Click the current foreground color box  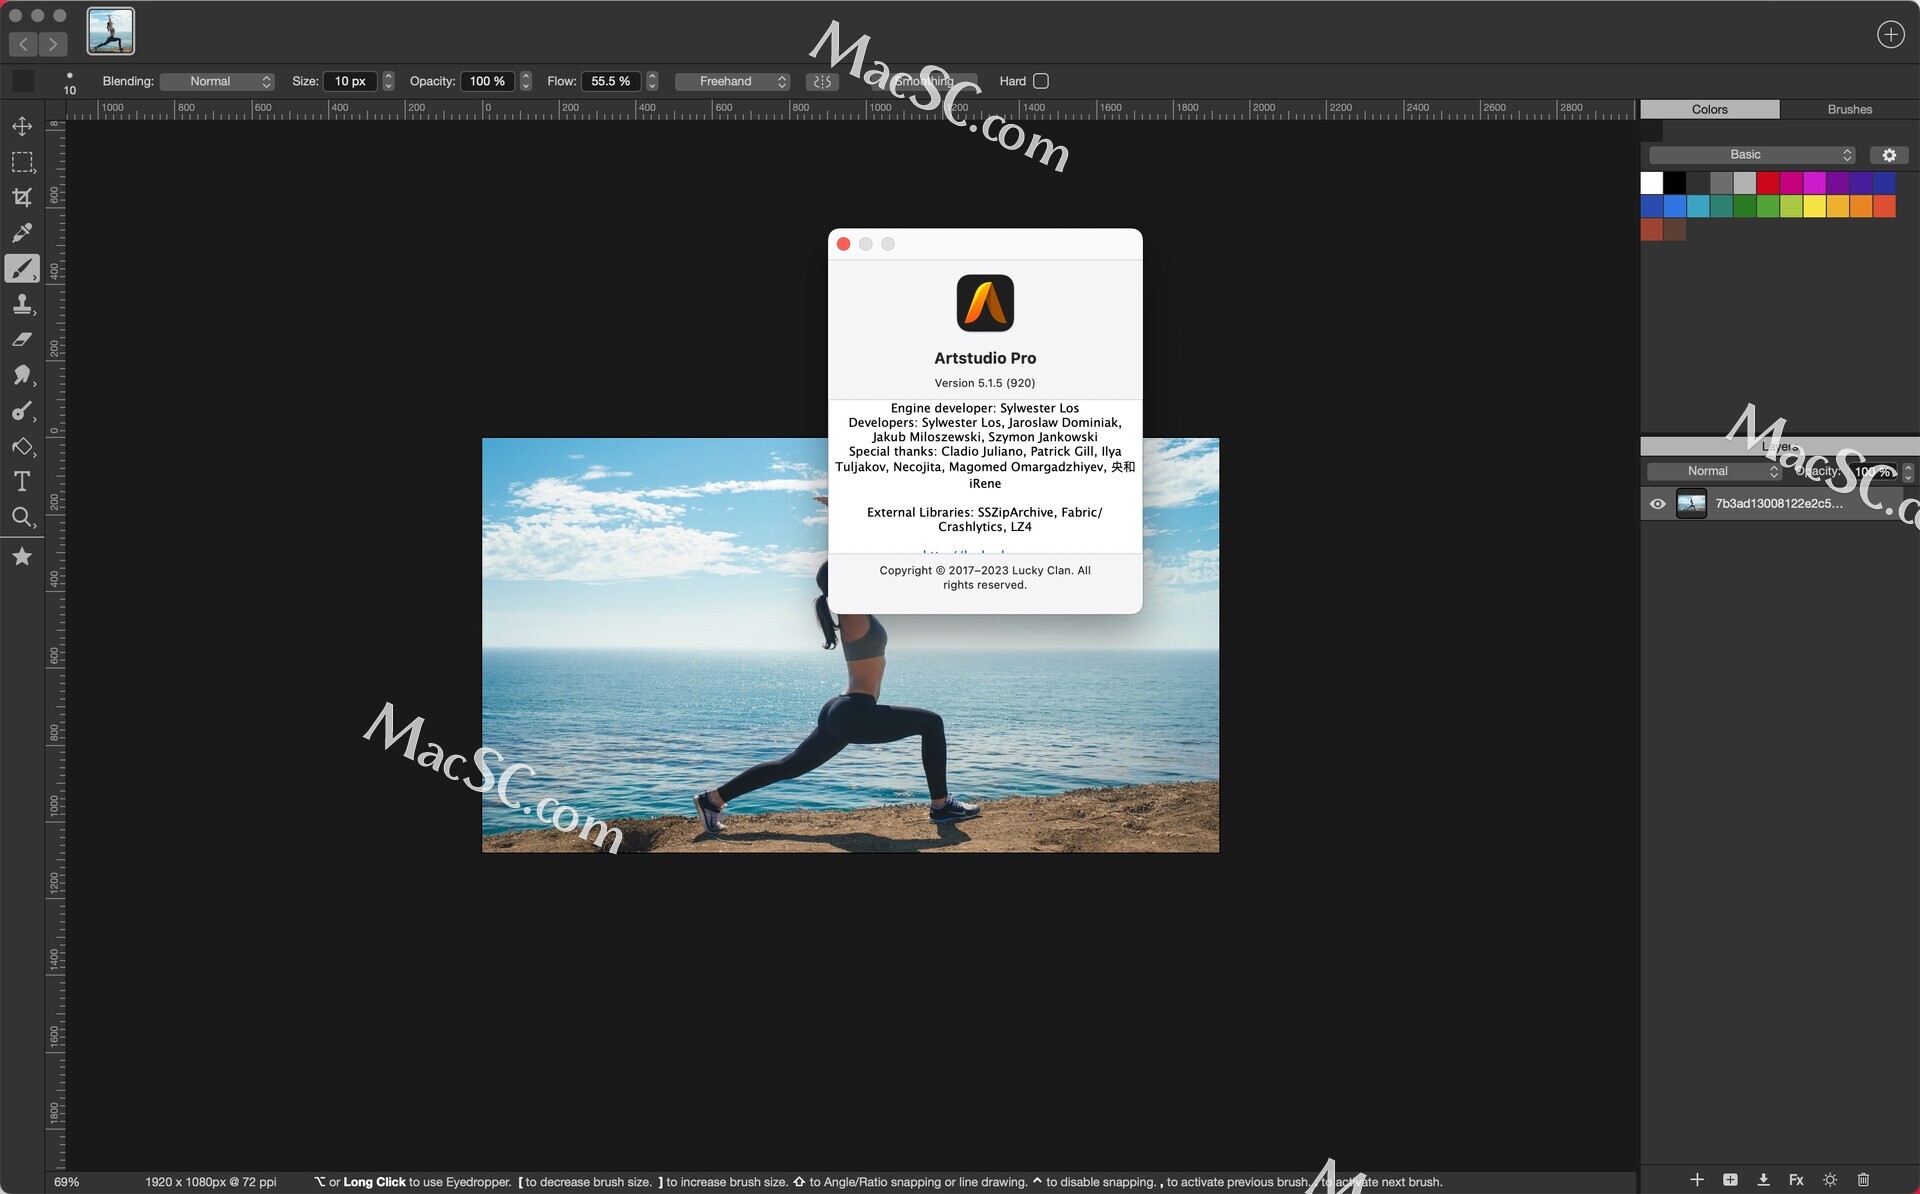click(23, 82)
